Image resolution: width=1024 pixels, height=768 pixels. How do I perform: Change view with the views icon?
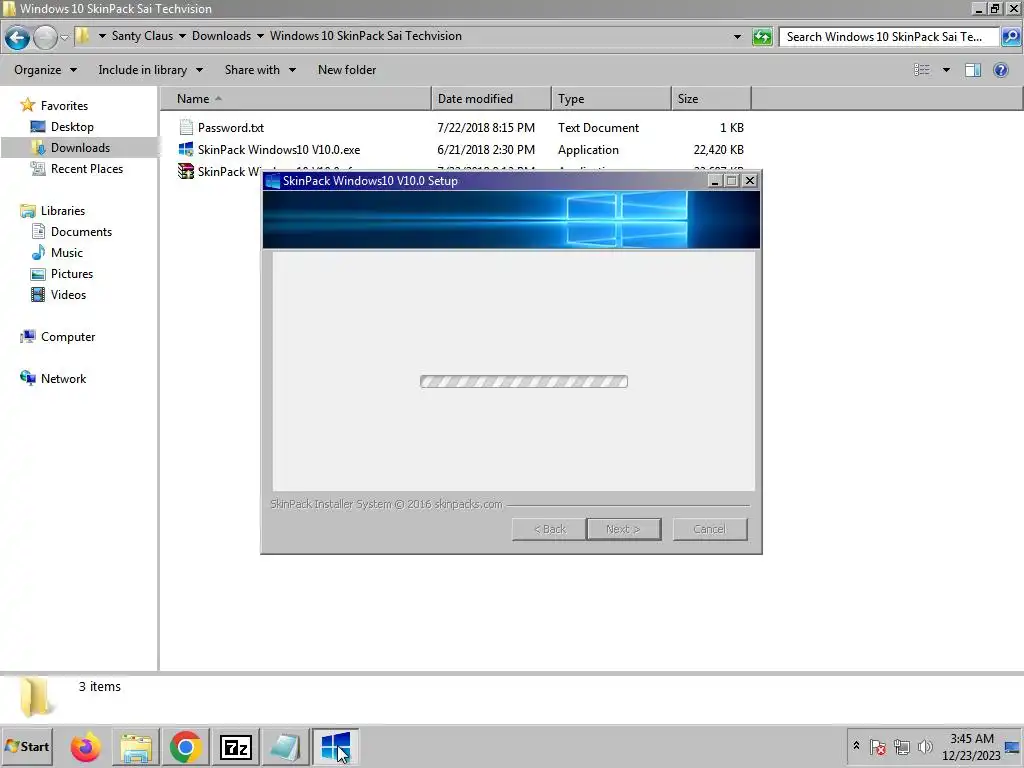click(x=921, y=70)
